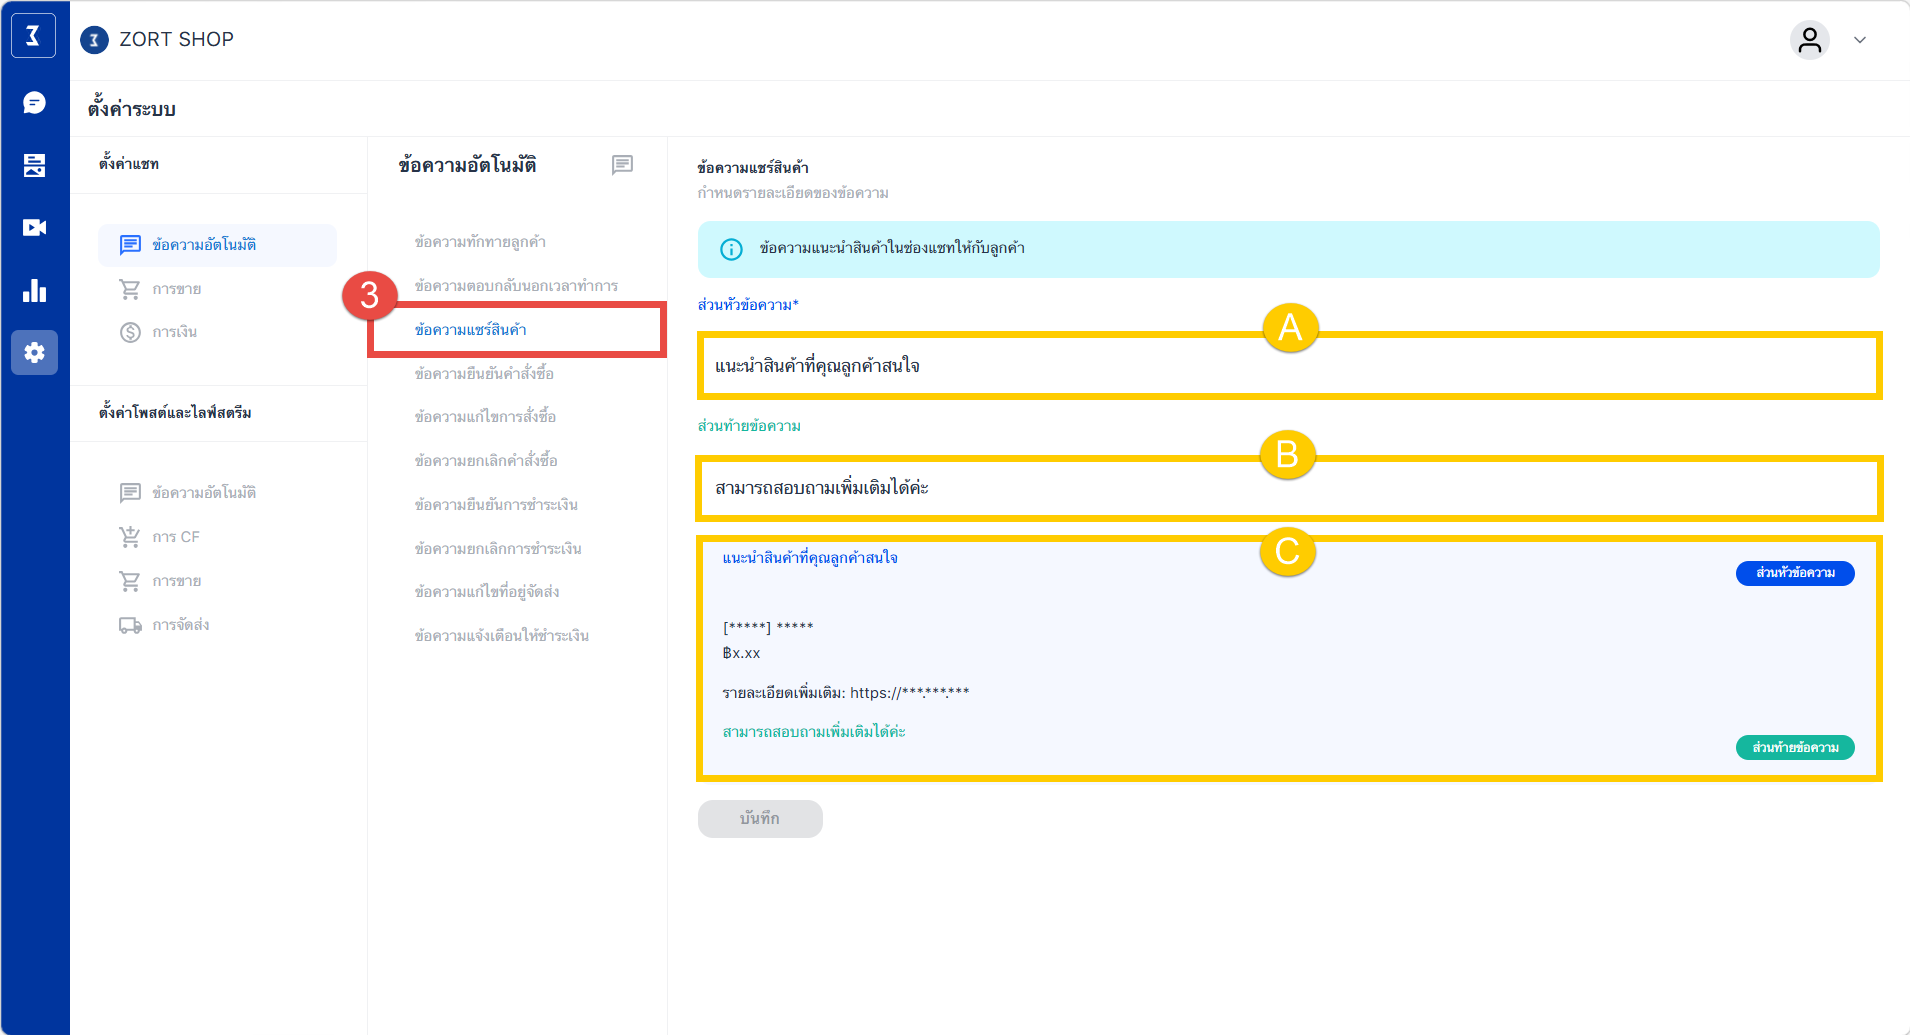This screenshot has height=1035, width=1910.
Task: Open ข้อความทักทายลูกค้า menu item
Action: (480, 242)
